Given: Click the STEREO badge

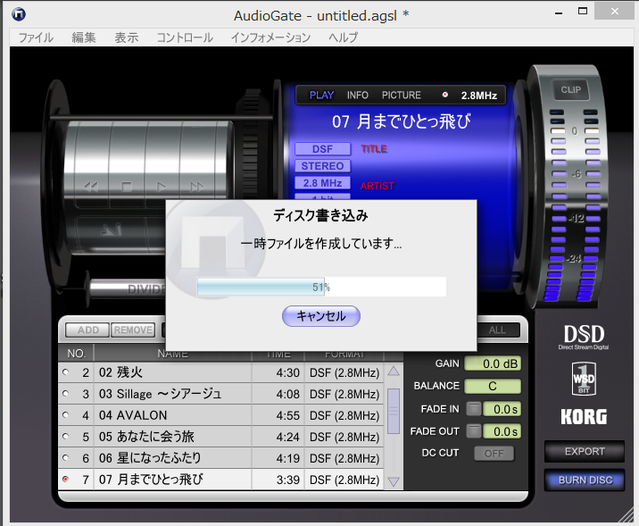Looking at the screenshot, I should (322, 166).
